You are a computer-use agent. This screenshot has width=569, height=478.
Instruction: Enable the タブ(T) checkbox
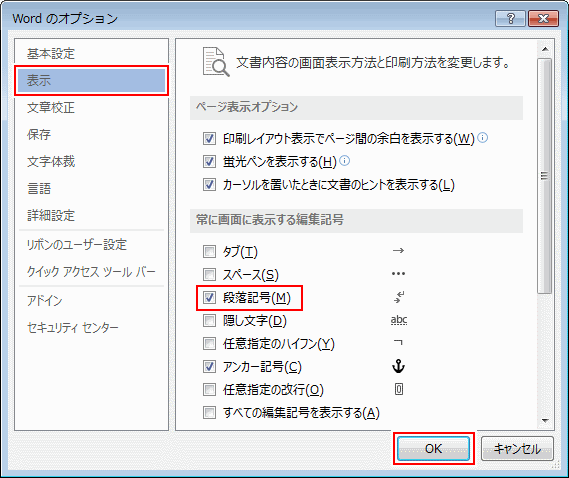(x=209, y=252)
